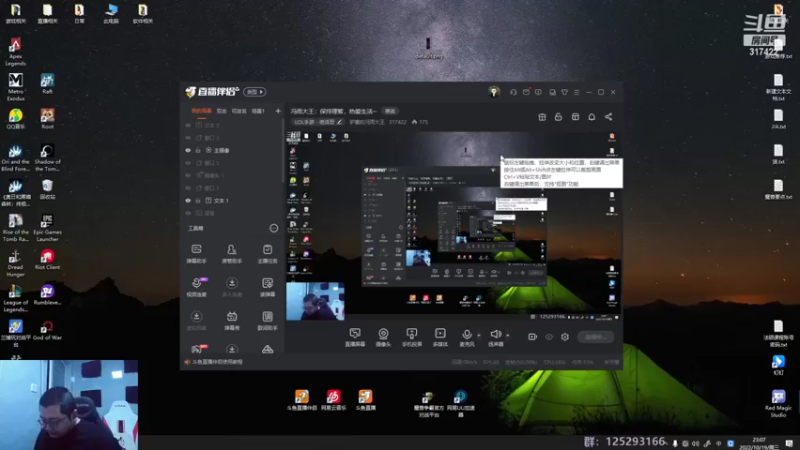Viewport: 800px width, 450px height.
Task: Click the webcam overlay in the preview
Action: 315,301
